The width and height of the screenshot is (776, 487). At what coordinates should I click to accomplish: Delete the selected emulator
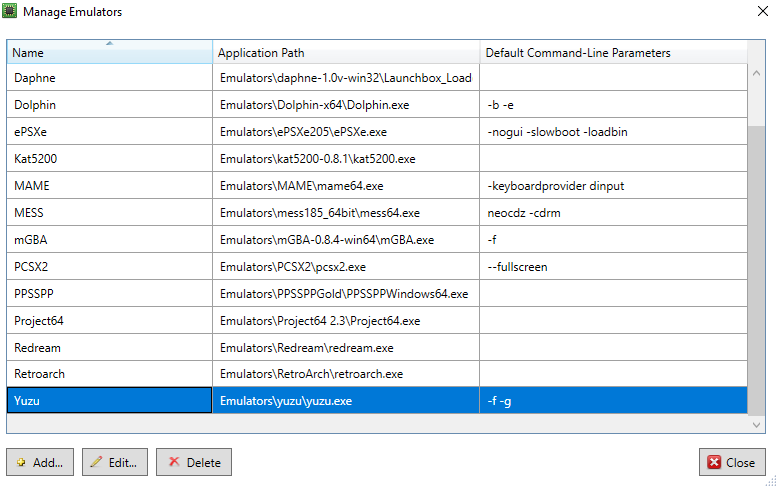(194, 462)
